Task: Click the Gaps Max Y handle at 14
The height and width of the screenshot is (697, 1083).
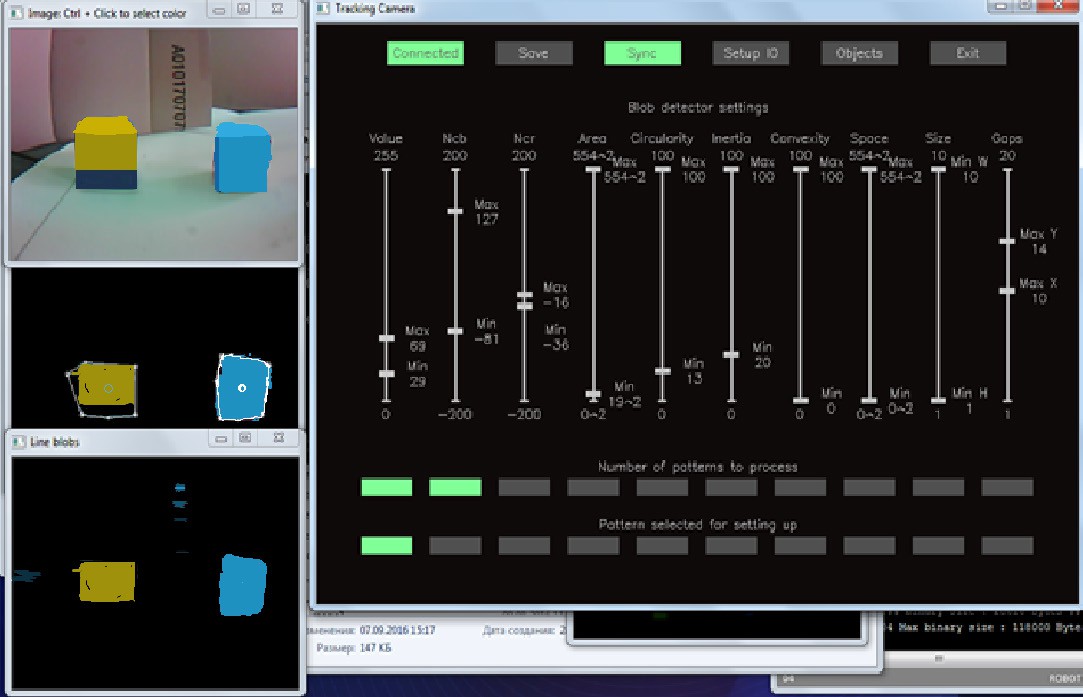Action: 1008,240
